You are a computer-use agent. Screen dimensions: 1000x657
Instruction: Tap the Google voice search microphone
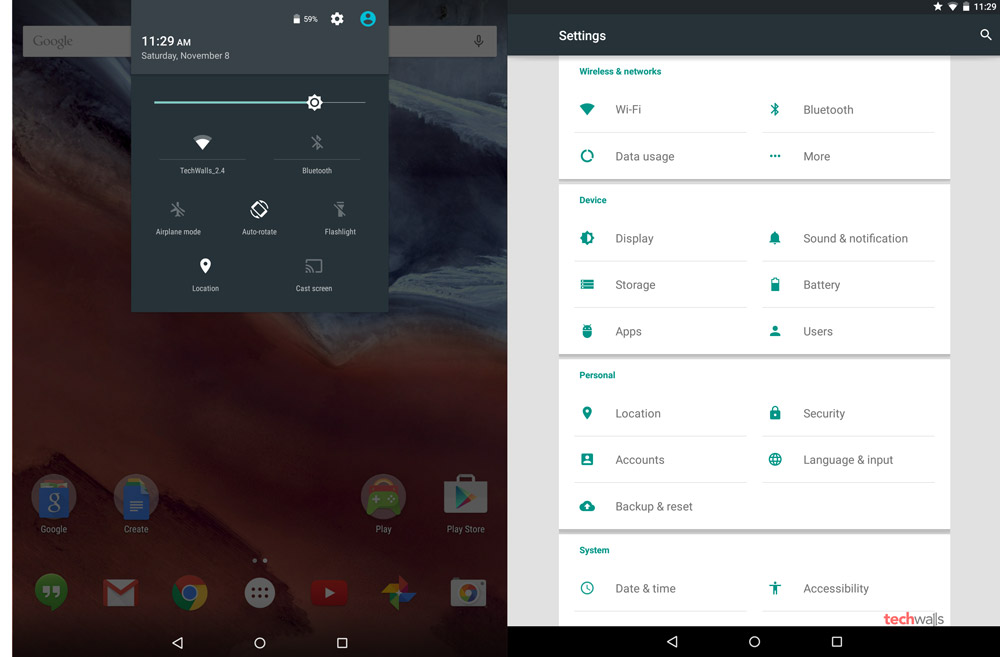click(x=479, y=41)
